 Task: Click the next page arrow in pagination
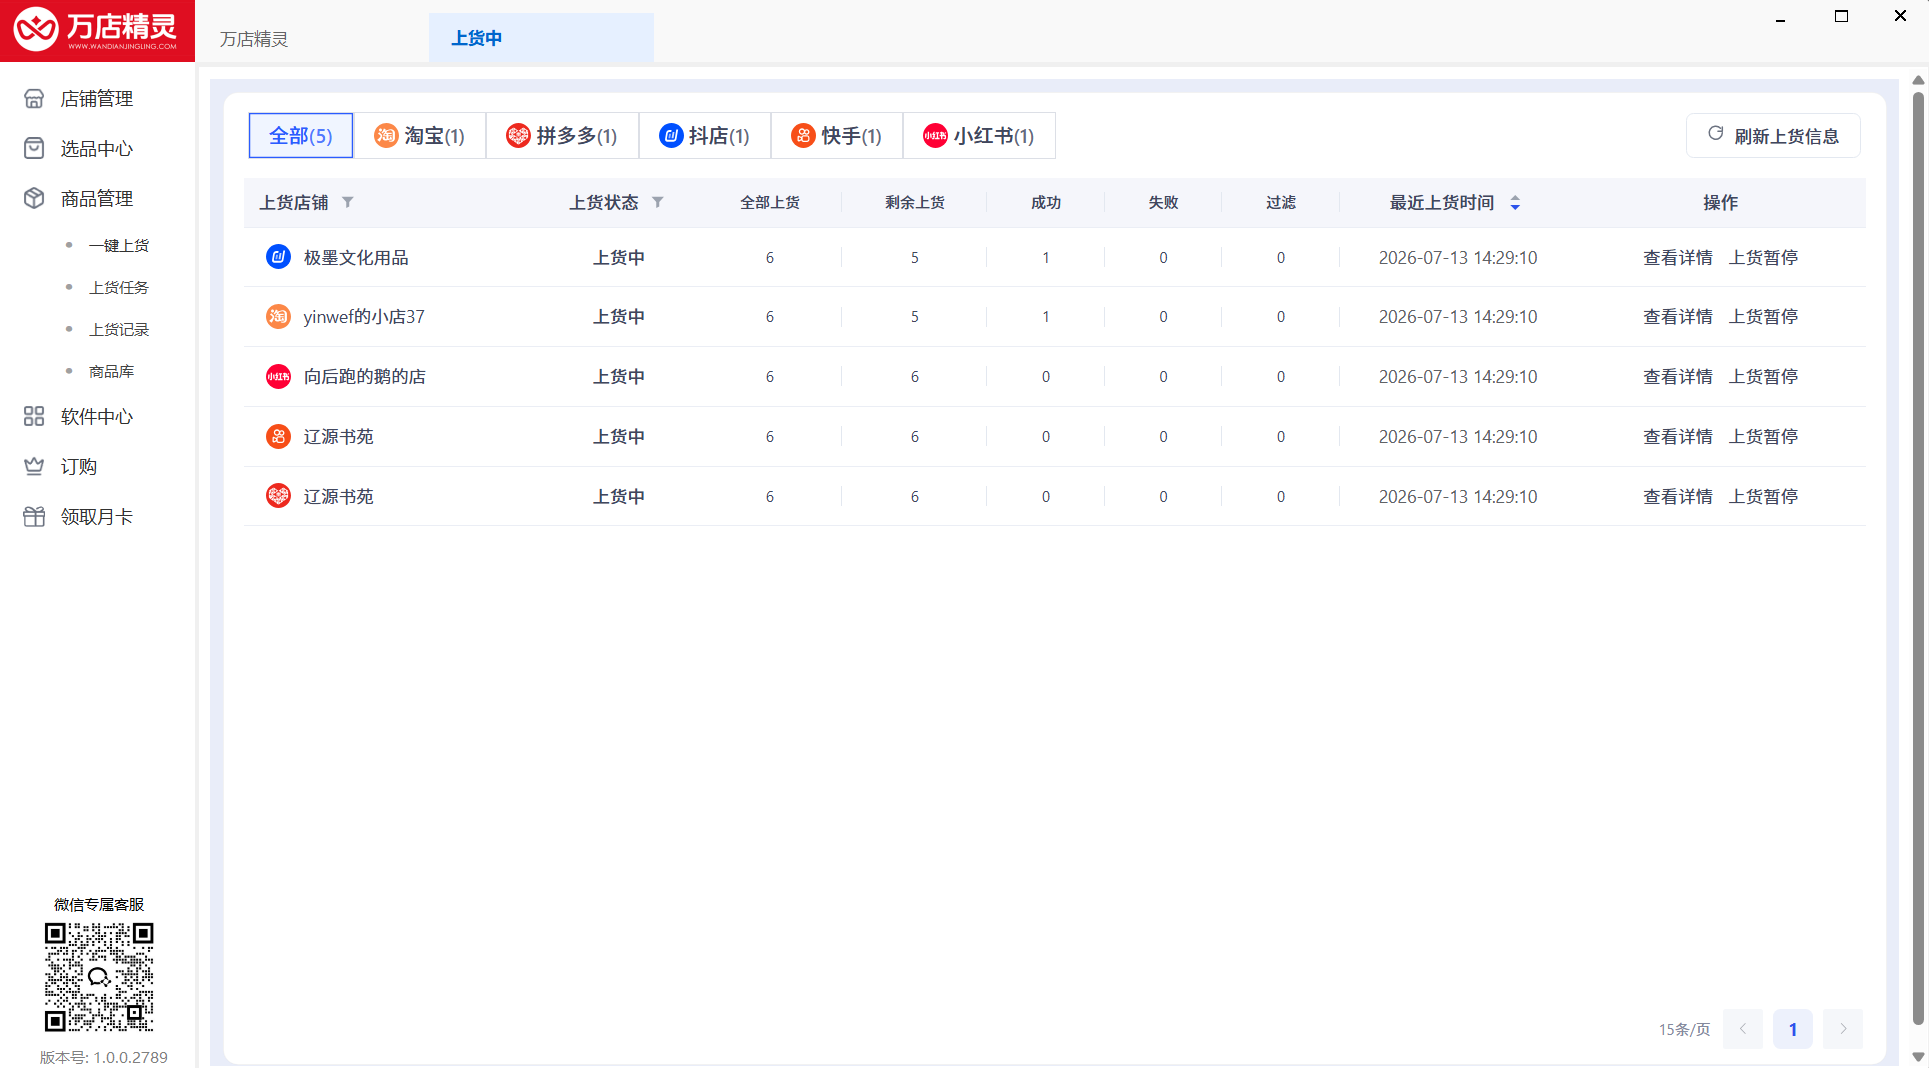[x=1843, y=1029]
